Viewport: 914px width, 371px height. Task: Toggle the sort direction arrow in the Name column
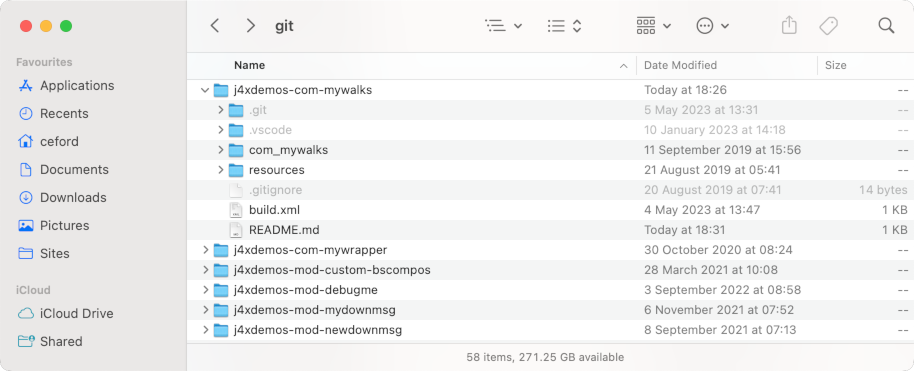tap(624, 66)
